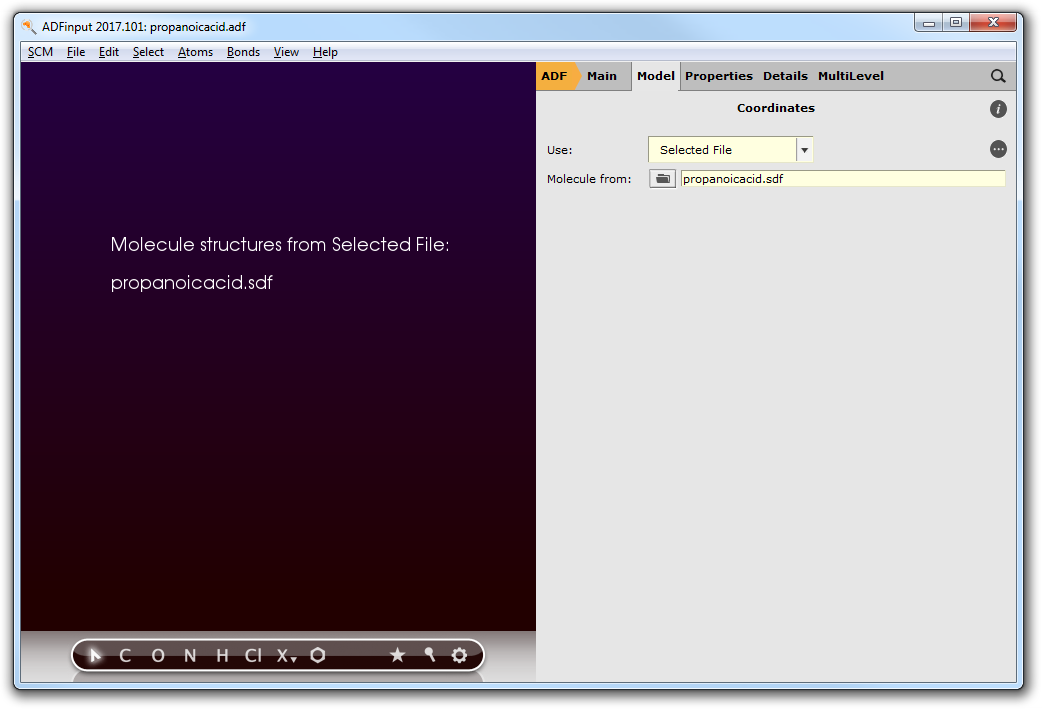
Task: Switch to the Model tab
Action: coord(655,76)
